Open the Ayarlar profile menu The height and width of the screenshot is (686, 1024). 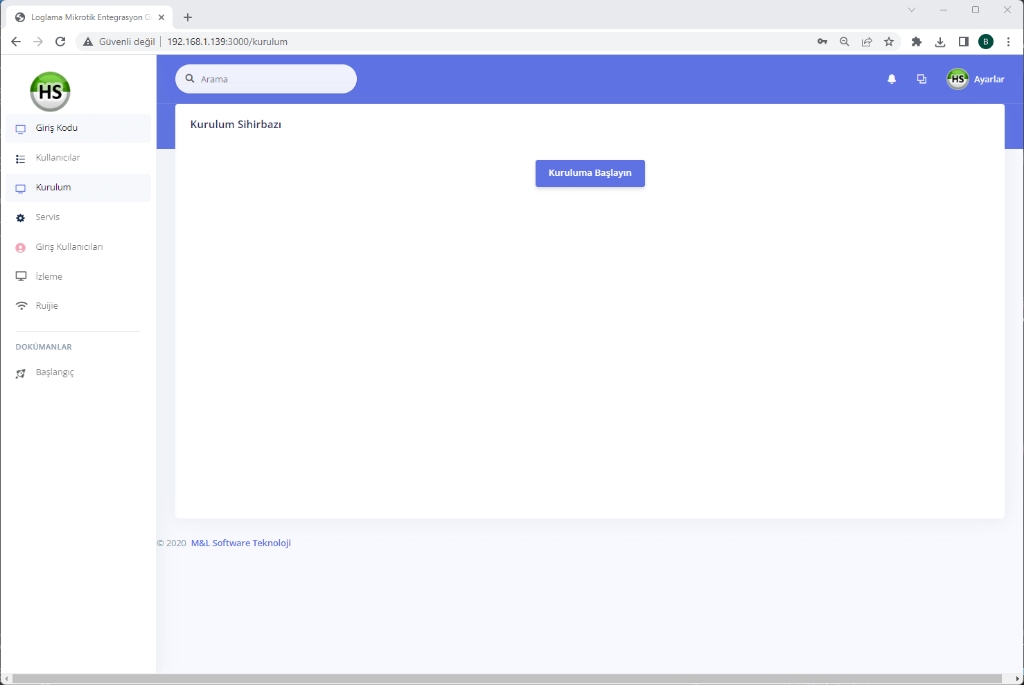pyautogui.click(x=975, y=79)
